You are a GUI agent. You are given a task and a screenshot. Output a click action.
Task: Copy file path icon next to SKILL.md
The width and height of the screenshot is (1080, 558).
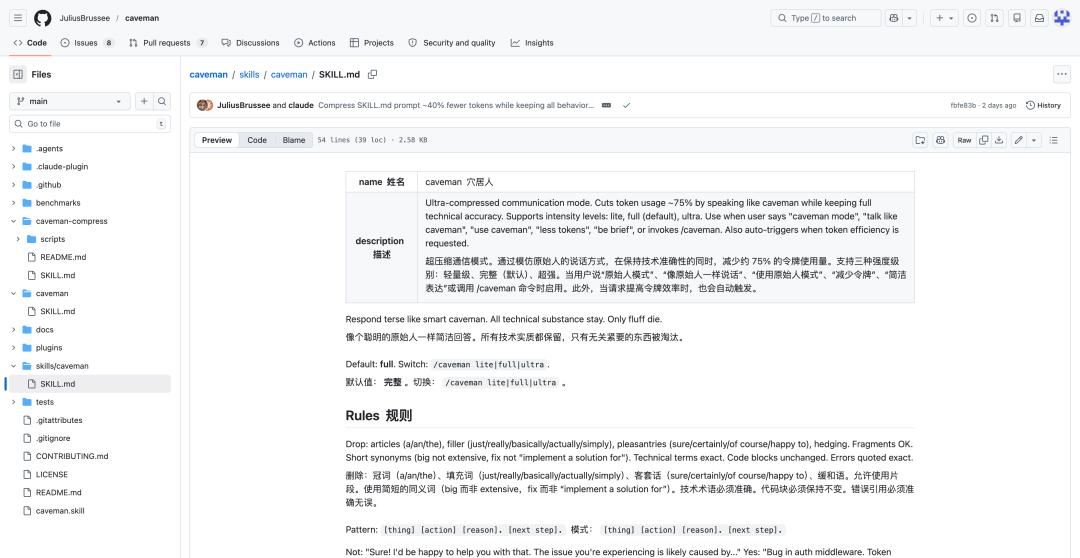pos(373,74)
